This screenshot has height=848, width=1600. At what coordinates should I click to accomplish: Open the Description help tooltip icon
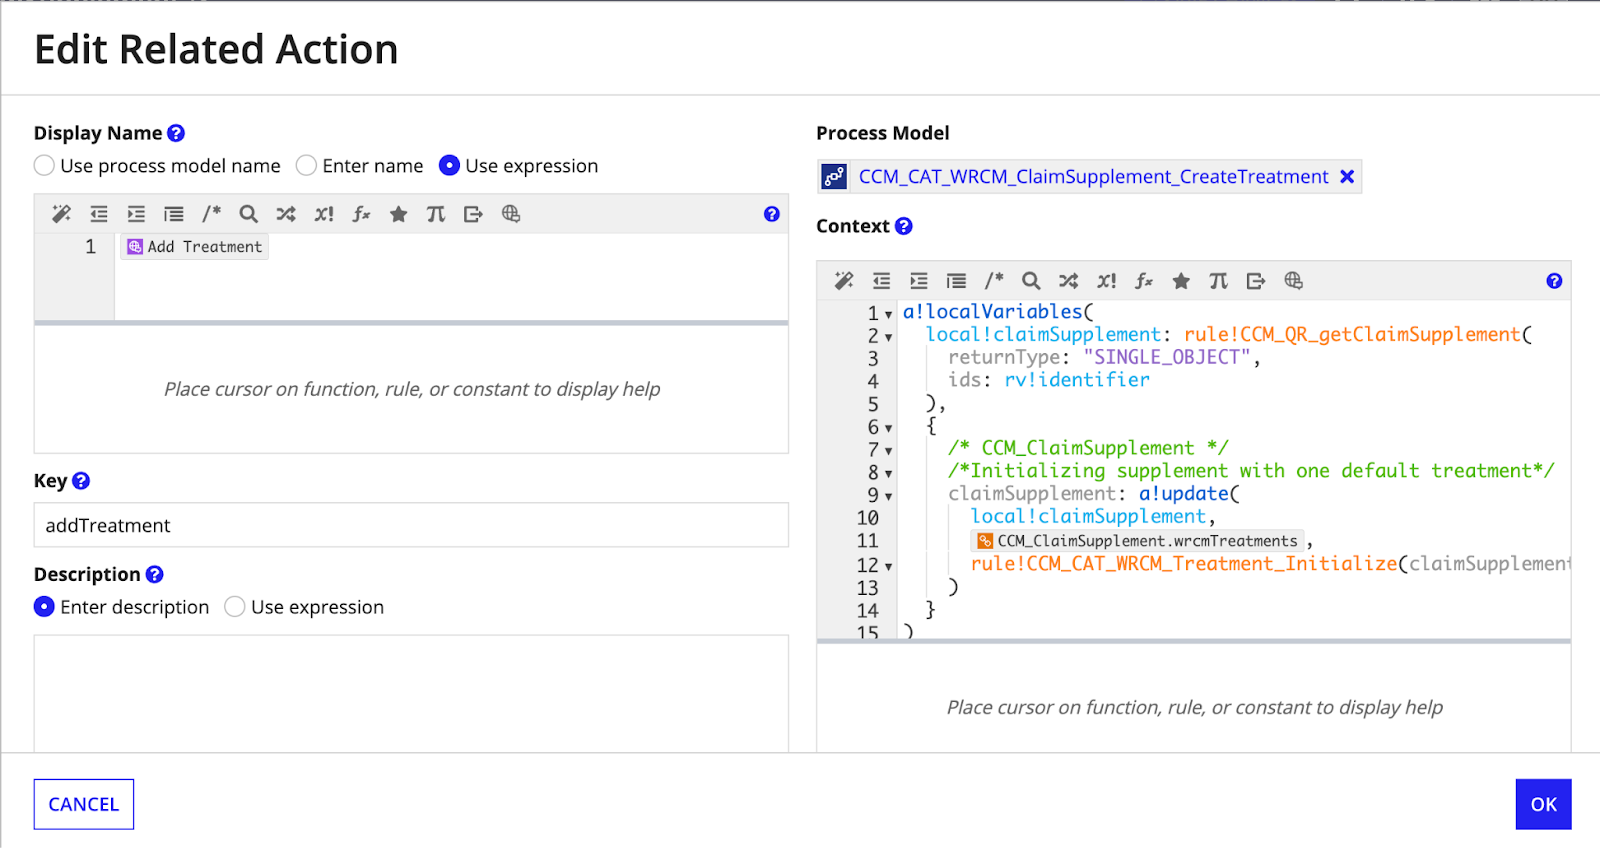coord(154,574)
